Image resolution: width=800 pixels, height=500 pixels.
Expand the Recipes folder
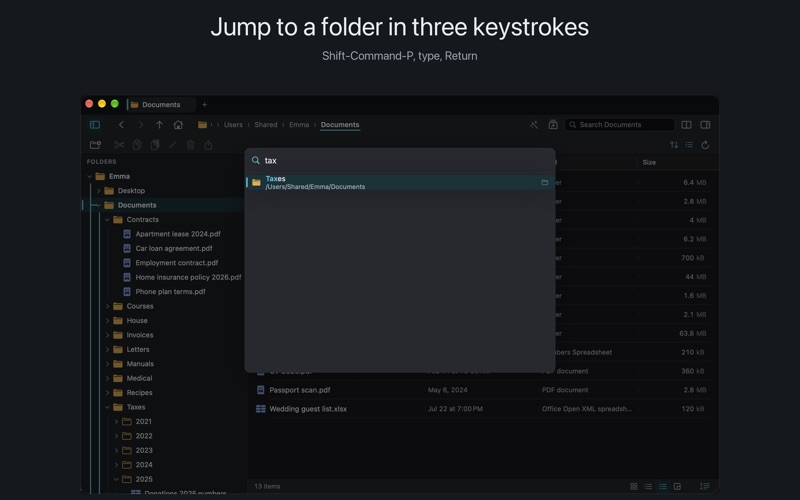tap(108, 393)
